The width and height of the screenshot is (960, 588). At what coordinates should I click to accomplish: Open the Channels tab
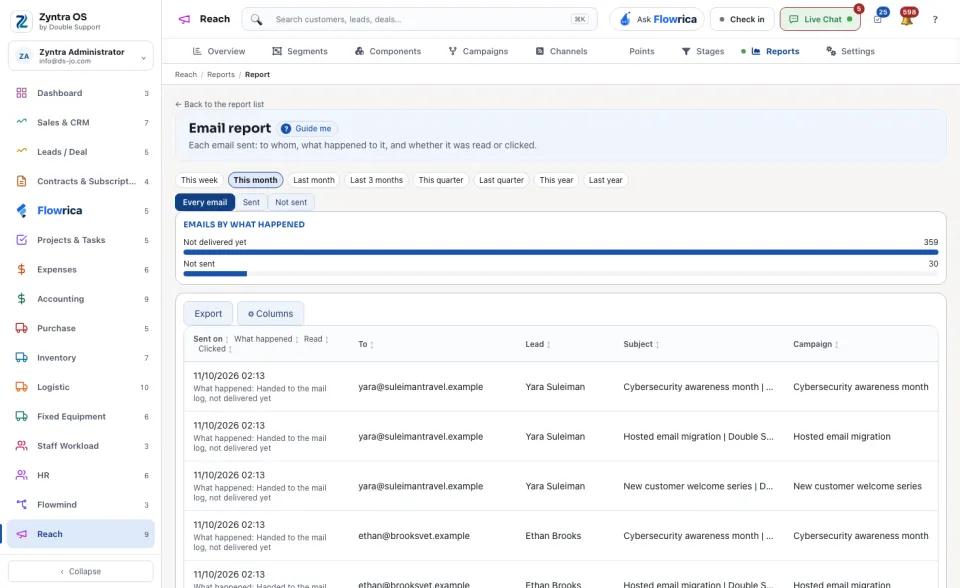[561, 51]
